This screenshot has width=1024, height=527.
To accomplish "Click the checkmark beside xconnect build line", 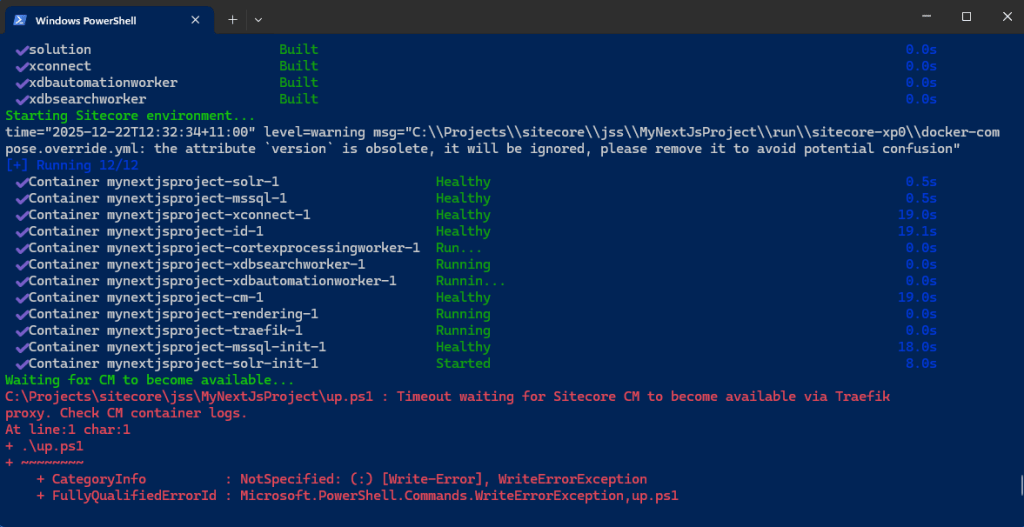I will click(21, 66).
